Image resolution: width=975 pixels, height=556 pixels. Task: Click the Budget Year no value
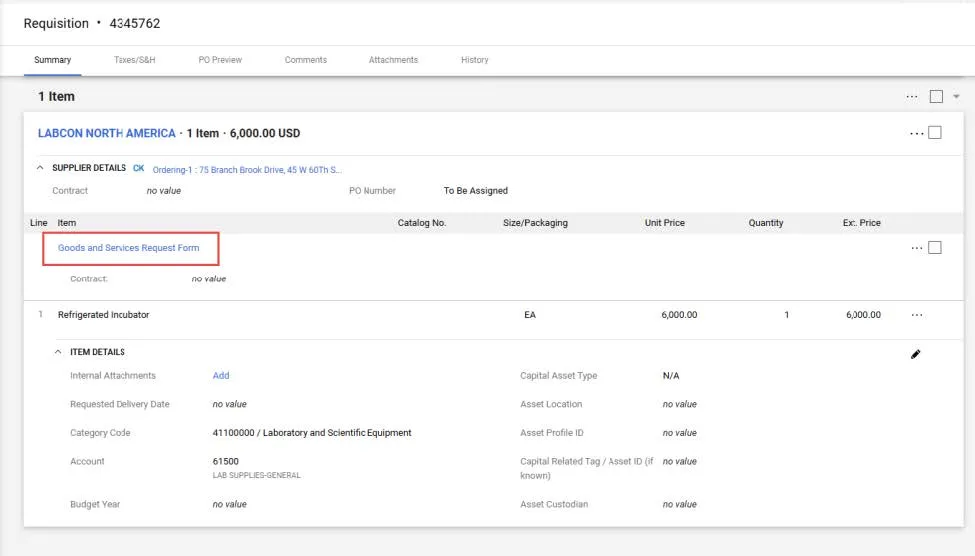pyautogui.click(x=229, y=504)
